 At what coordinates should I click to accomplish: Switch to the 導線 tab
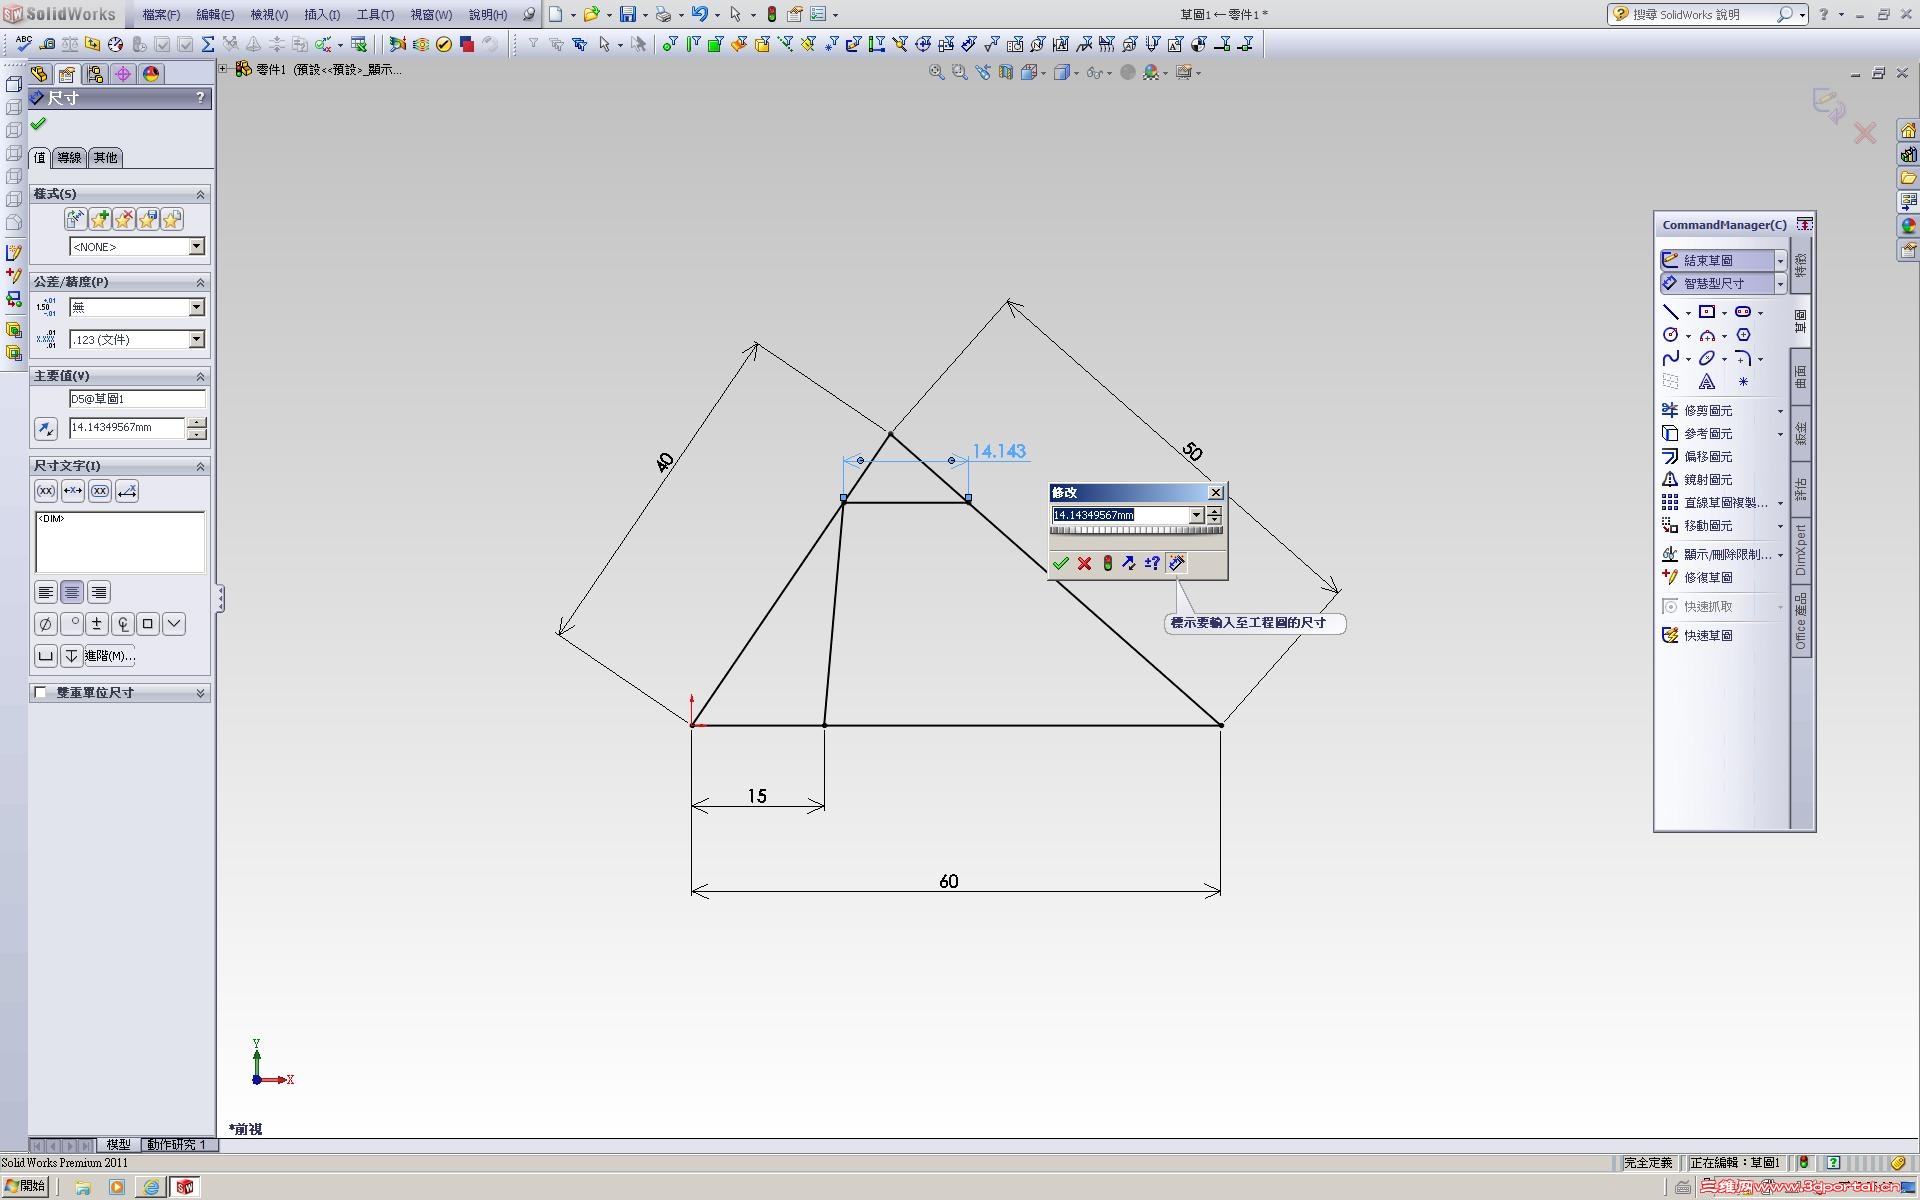pyautogui.click(x=69, y=157)
